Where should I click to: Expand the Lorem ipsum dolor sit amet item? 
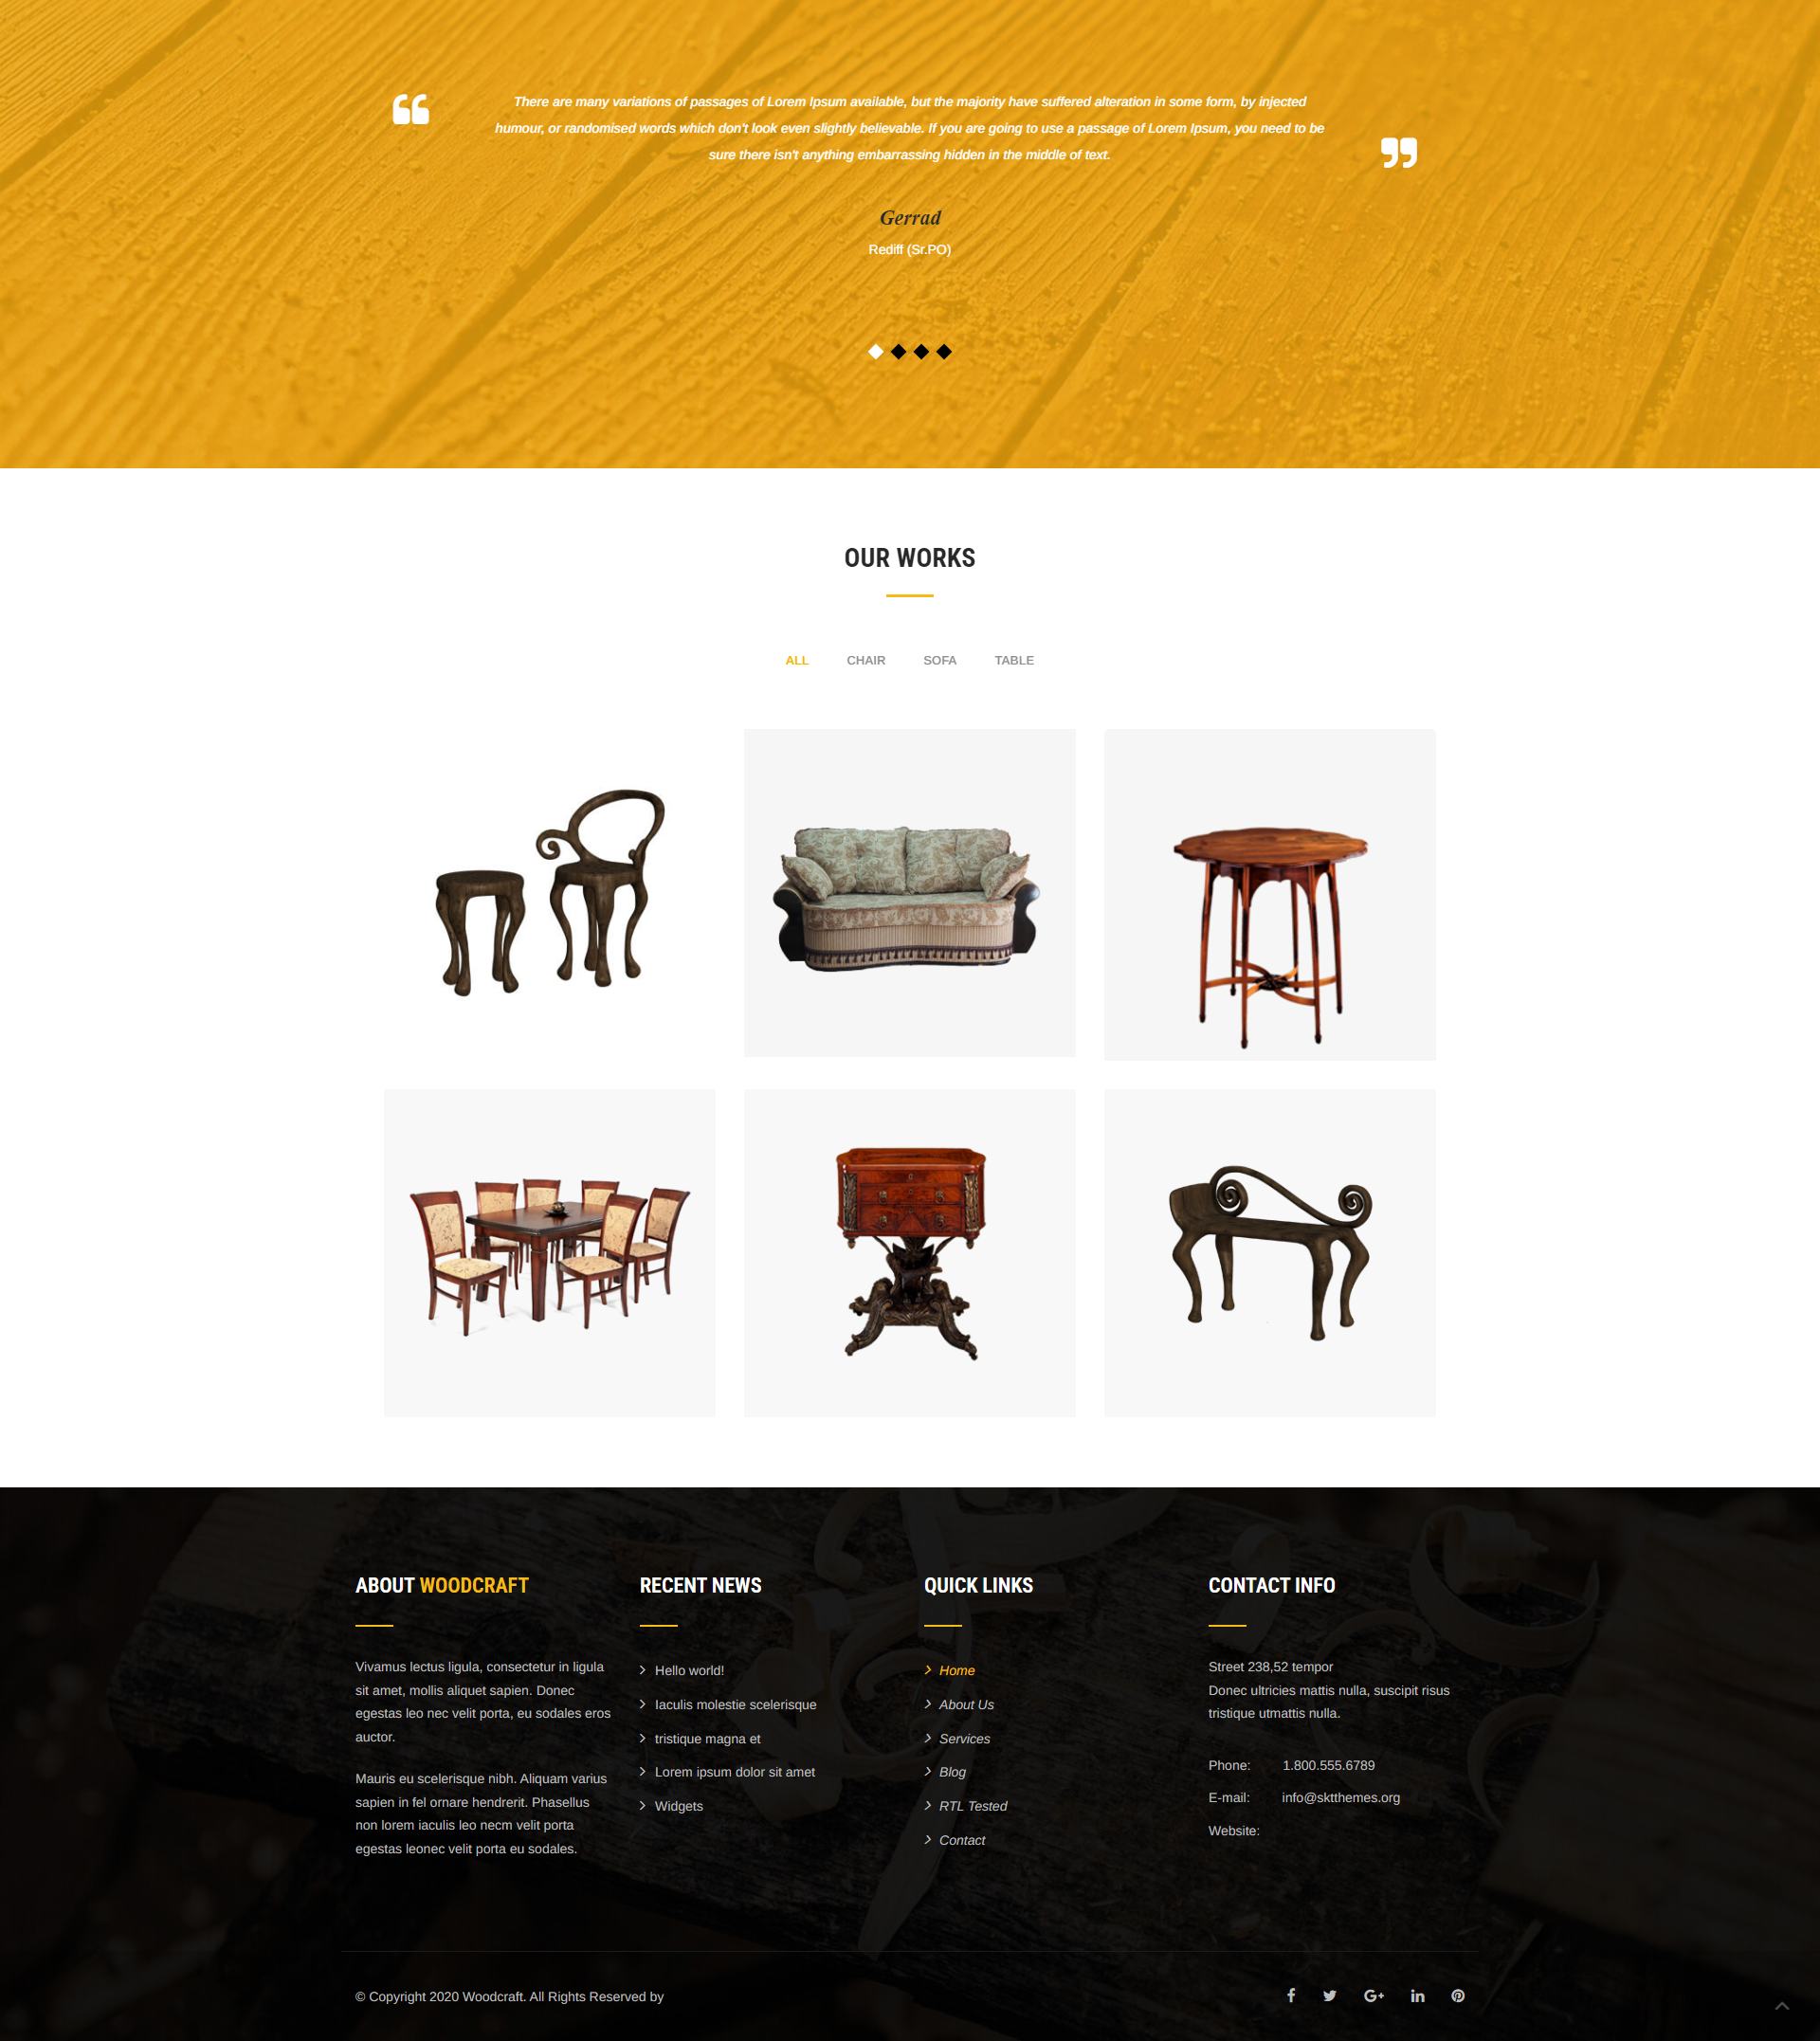pyautogui.click(x=735, y=1773)
